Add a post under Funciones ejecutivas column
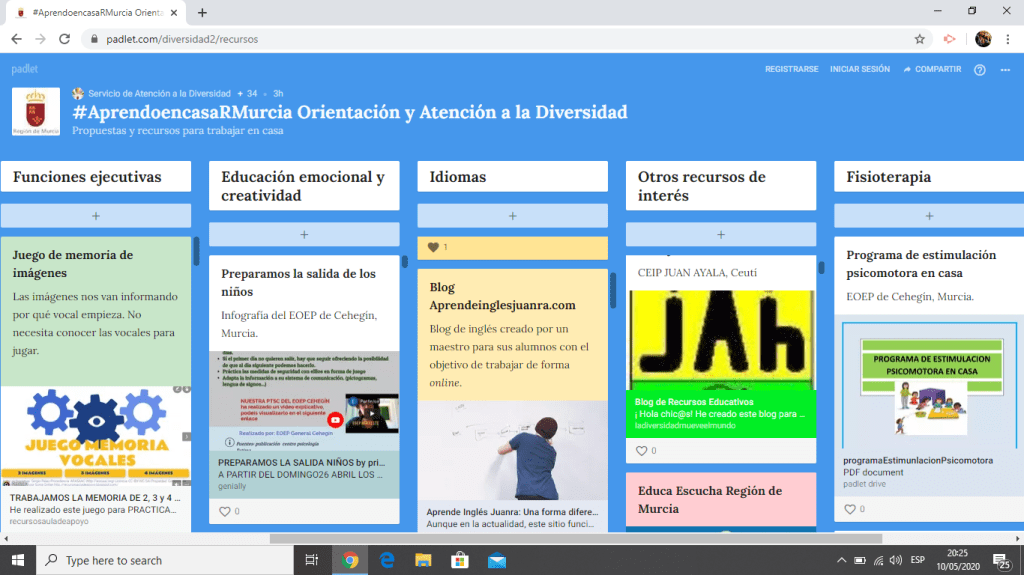The height and width of the screenshot is (575, 1024). 95,215
